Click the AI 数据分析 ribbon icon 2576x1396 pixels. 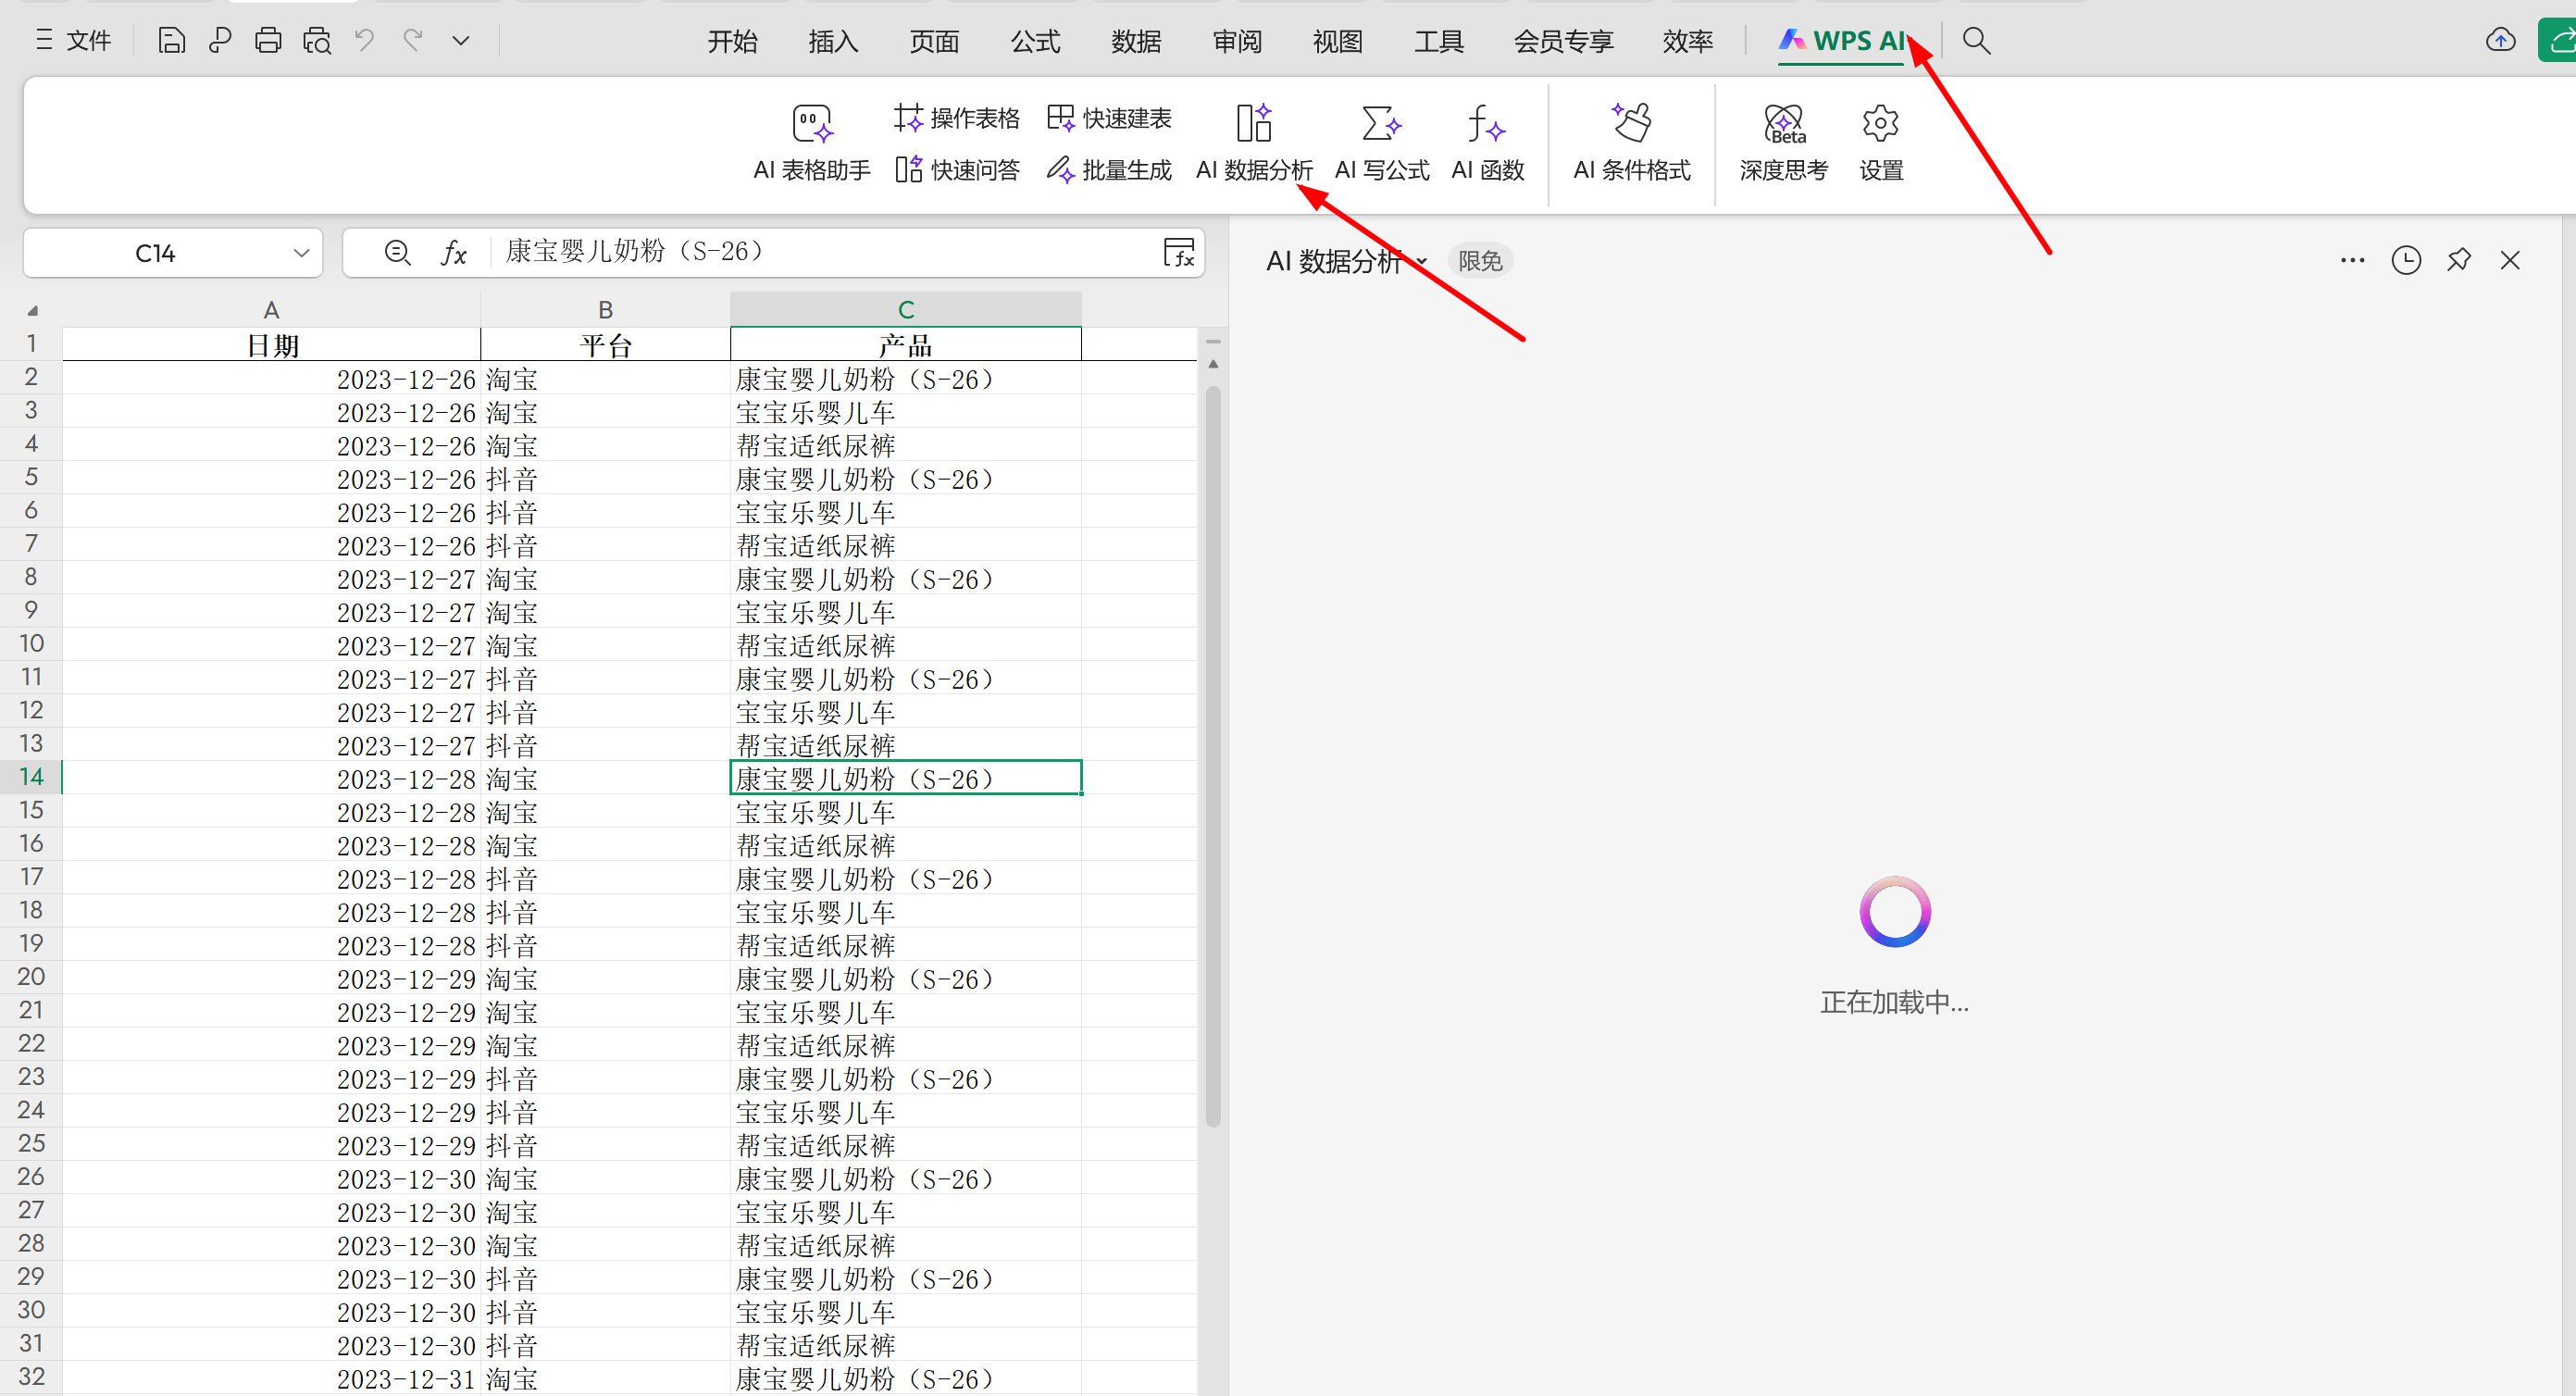[1253, 124]
